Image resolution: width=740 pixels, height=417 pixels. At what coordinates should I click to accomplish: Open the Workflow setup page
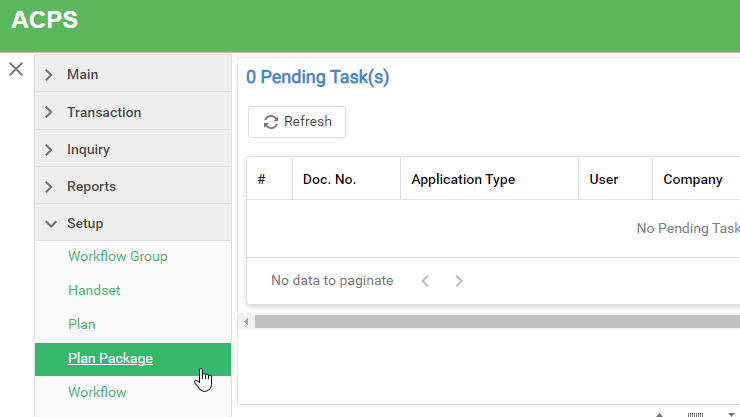[97, 392]
